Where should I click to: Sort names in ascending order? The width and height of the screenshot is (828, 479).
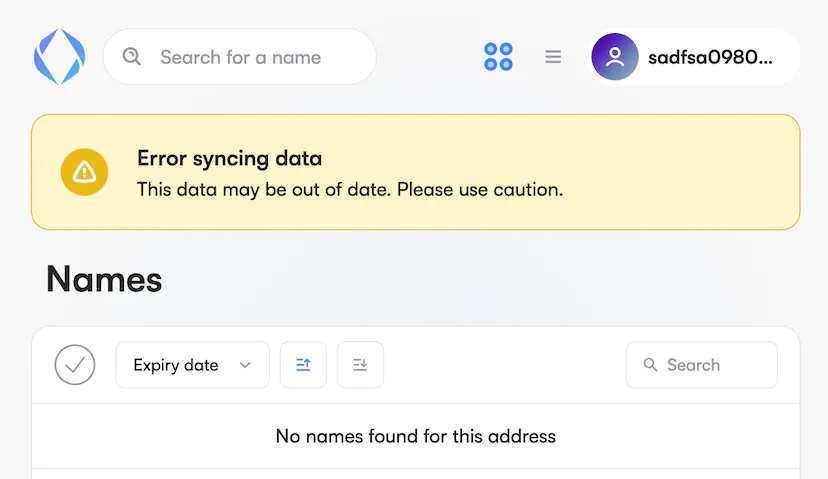coord(303,365)
